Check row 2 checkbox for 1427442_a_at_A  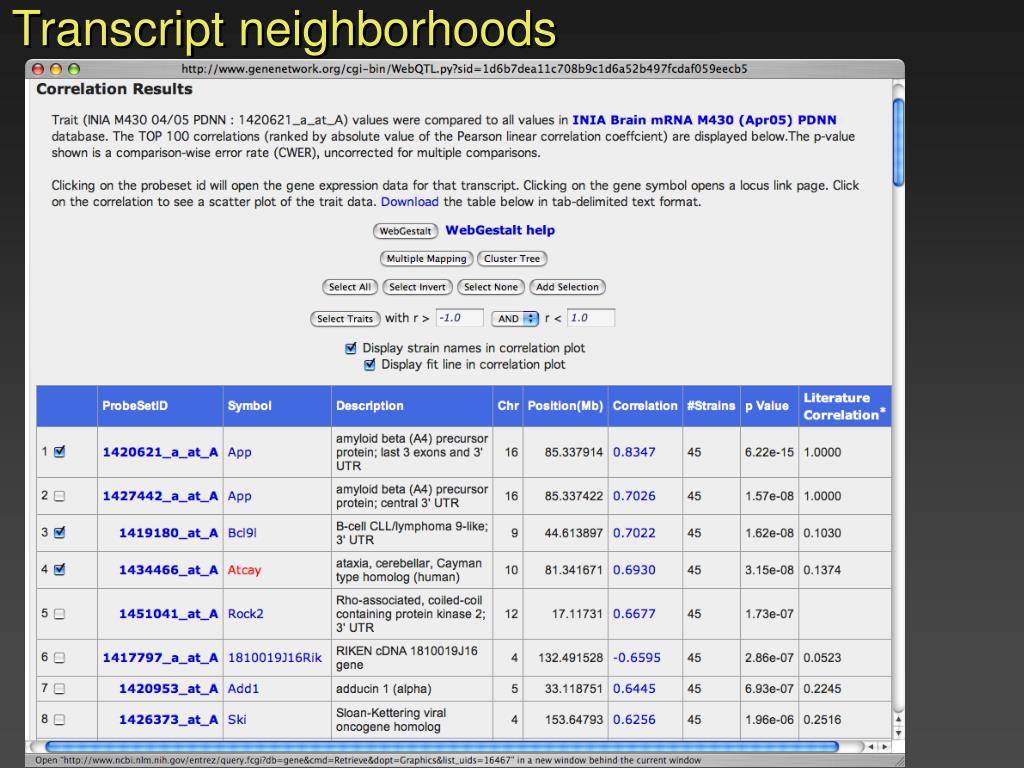pyautogui.click(x=59, y=496)
